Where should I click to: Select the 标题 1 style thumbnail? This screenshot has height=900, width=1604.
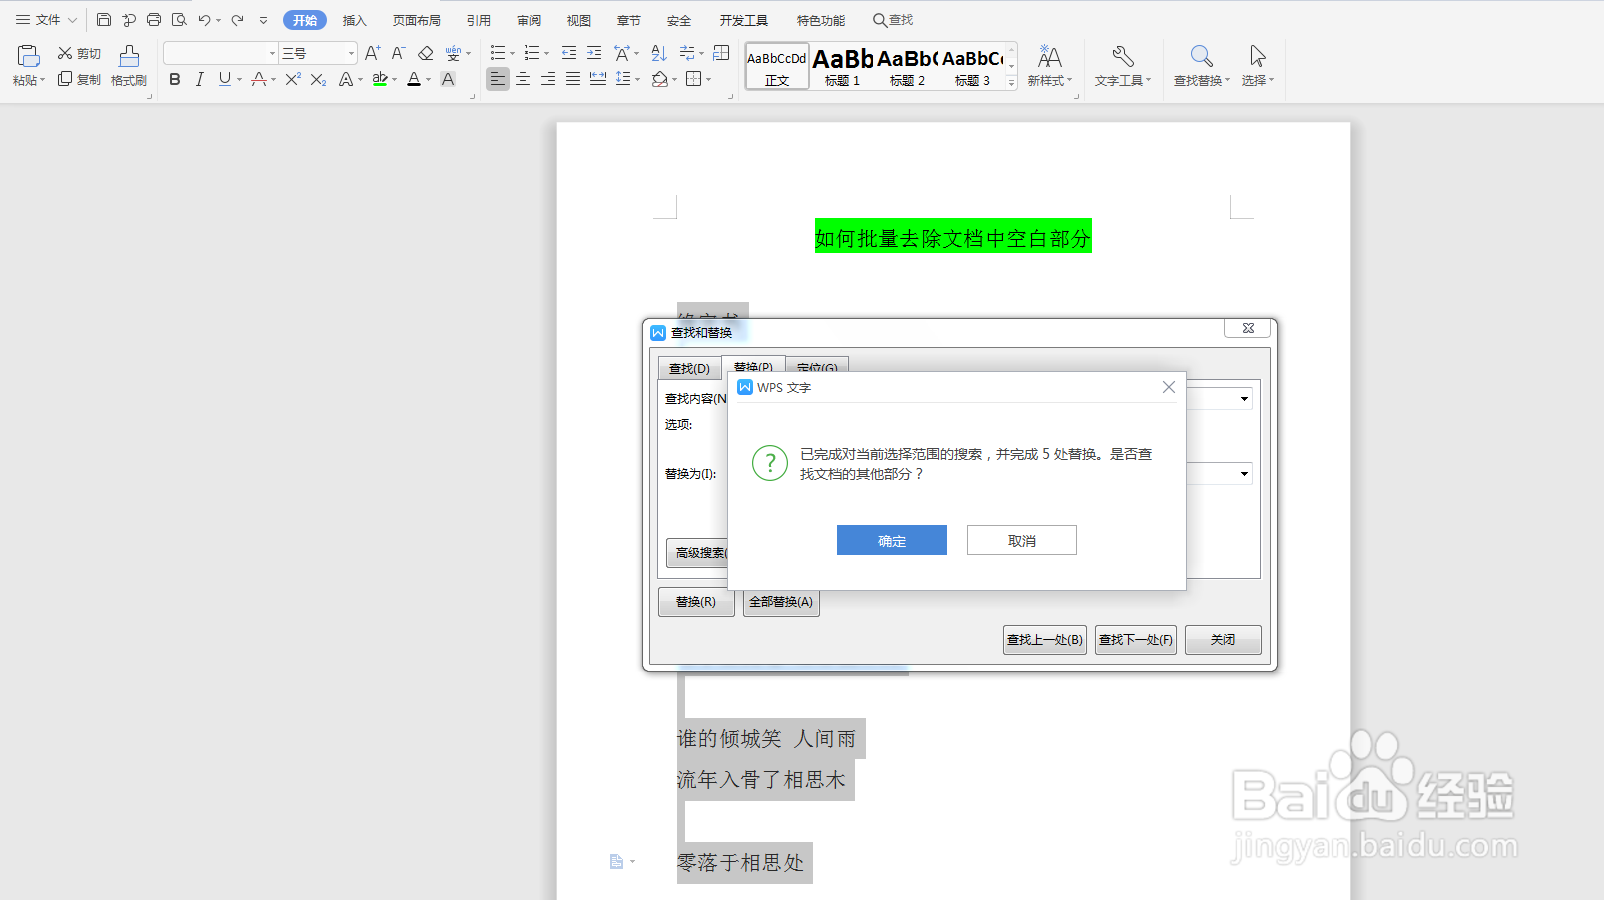click(x=843, y=66)
